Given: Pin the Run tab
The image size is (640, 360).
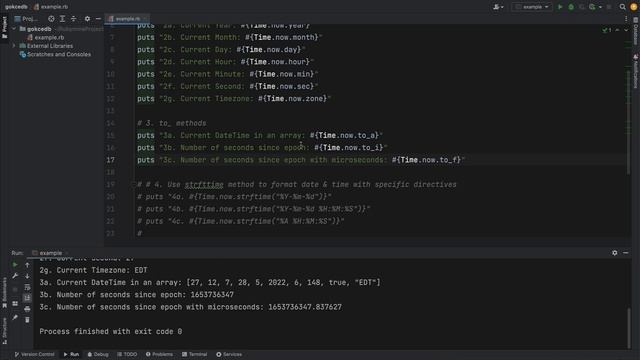Looking at the screenshot, I should [15, 317].
